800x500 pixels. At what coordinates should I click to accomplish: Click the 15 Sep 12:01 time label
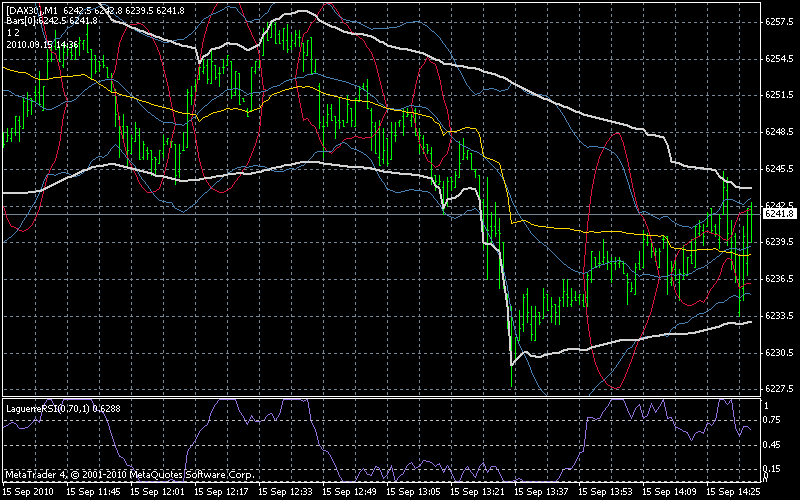pos(158,492)
